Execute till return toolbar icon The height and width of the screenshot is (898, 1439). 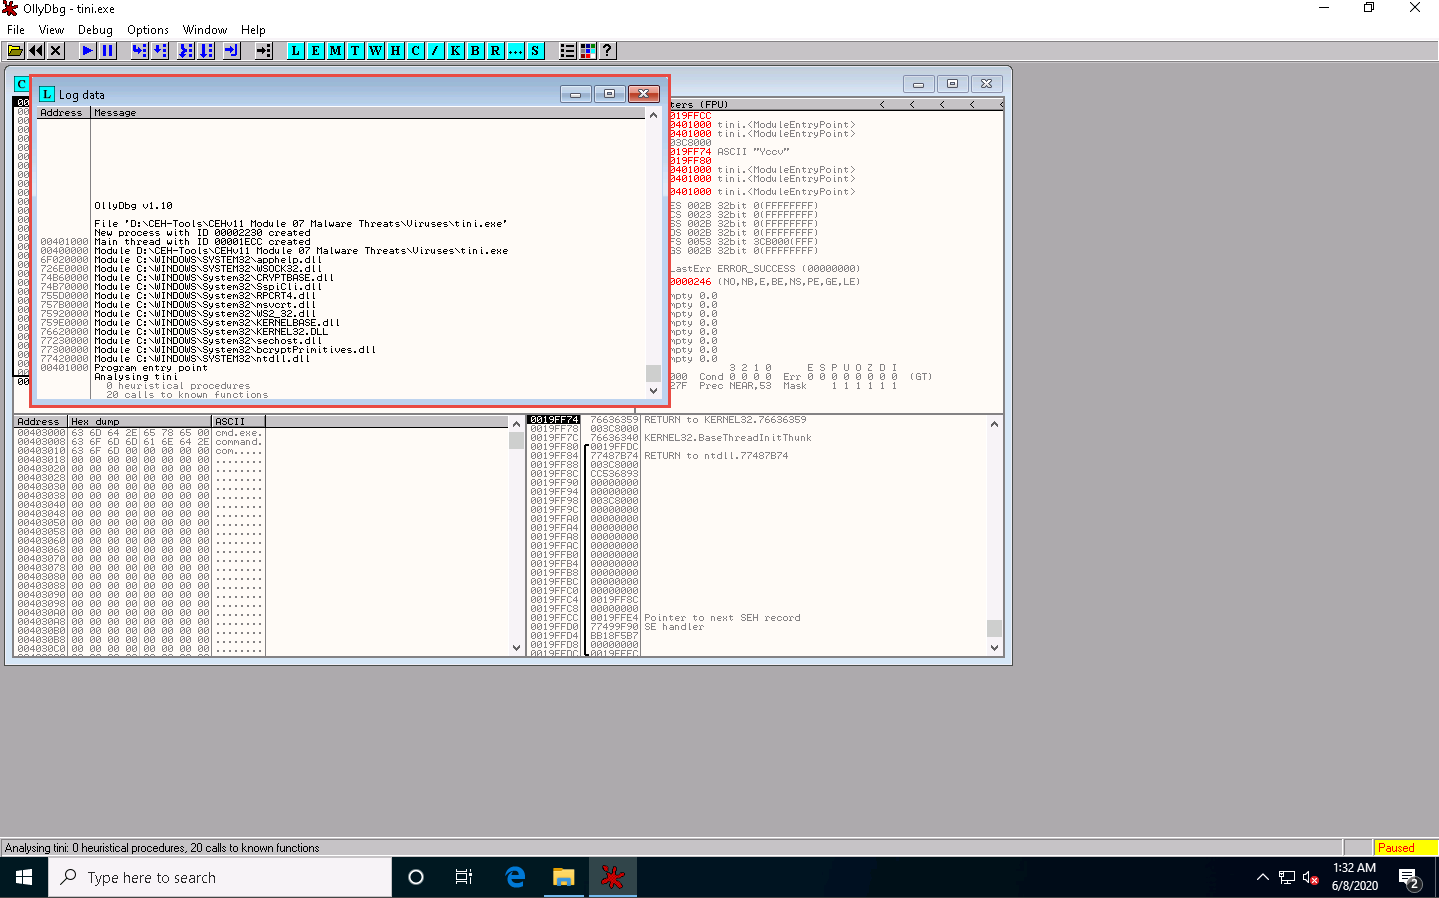(x=231, y=50)
